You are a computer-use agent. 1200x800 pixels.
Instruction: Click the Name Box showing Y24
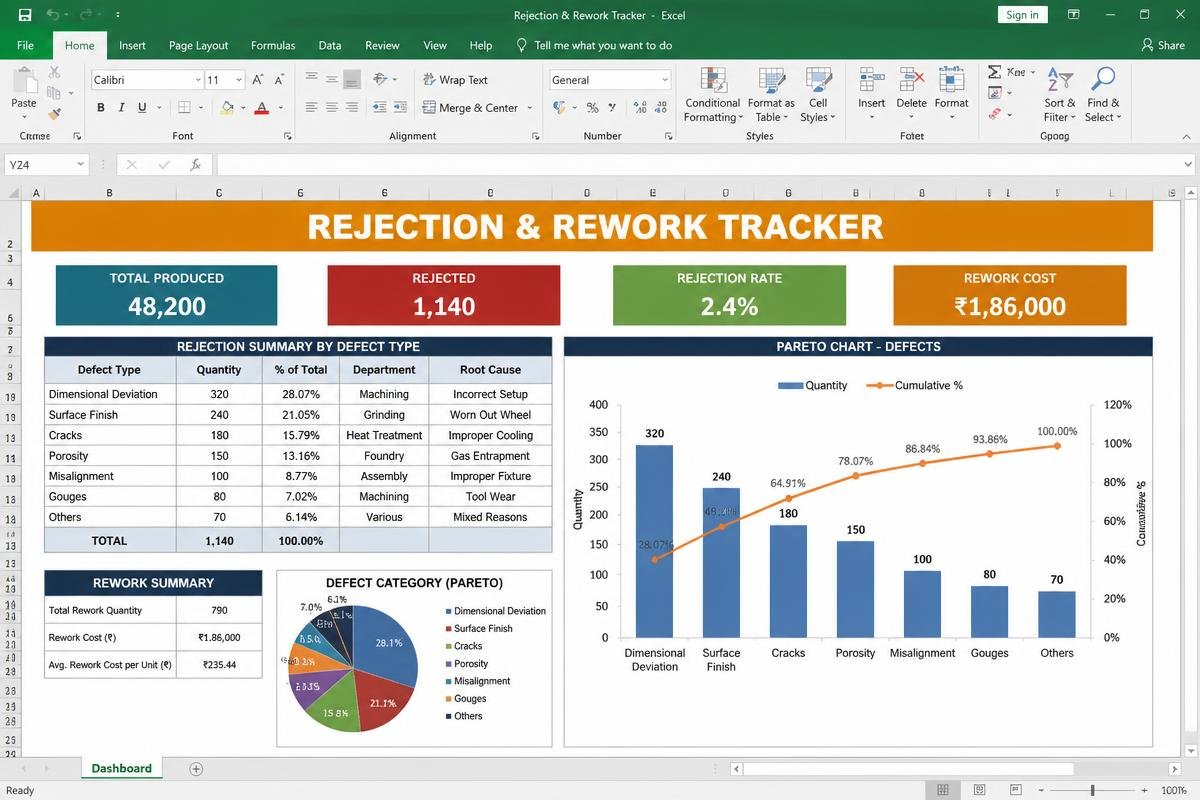(x=47, y=165)
